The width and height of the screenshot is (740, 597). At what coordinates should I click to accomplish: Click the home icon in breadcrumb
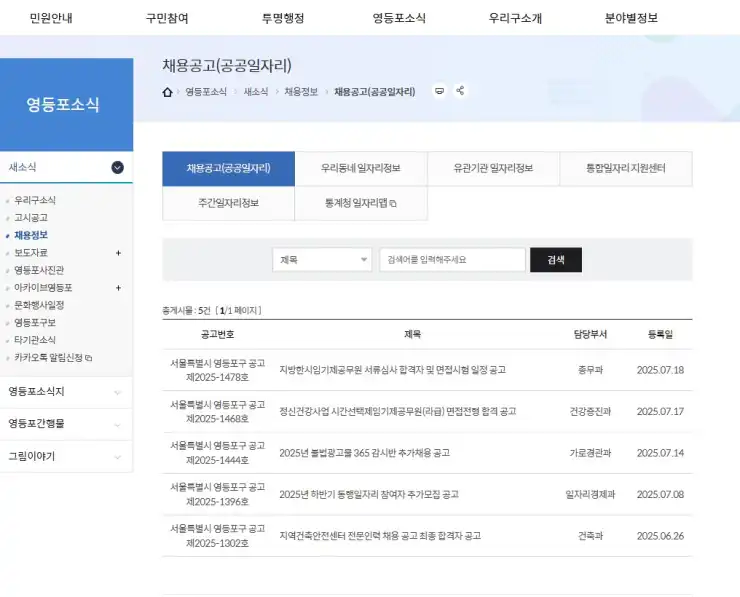tap(167, 92)
